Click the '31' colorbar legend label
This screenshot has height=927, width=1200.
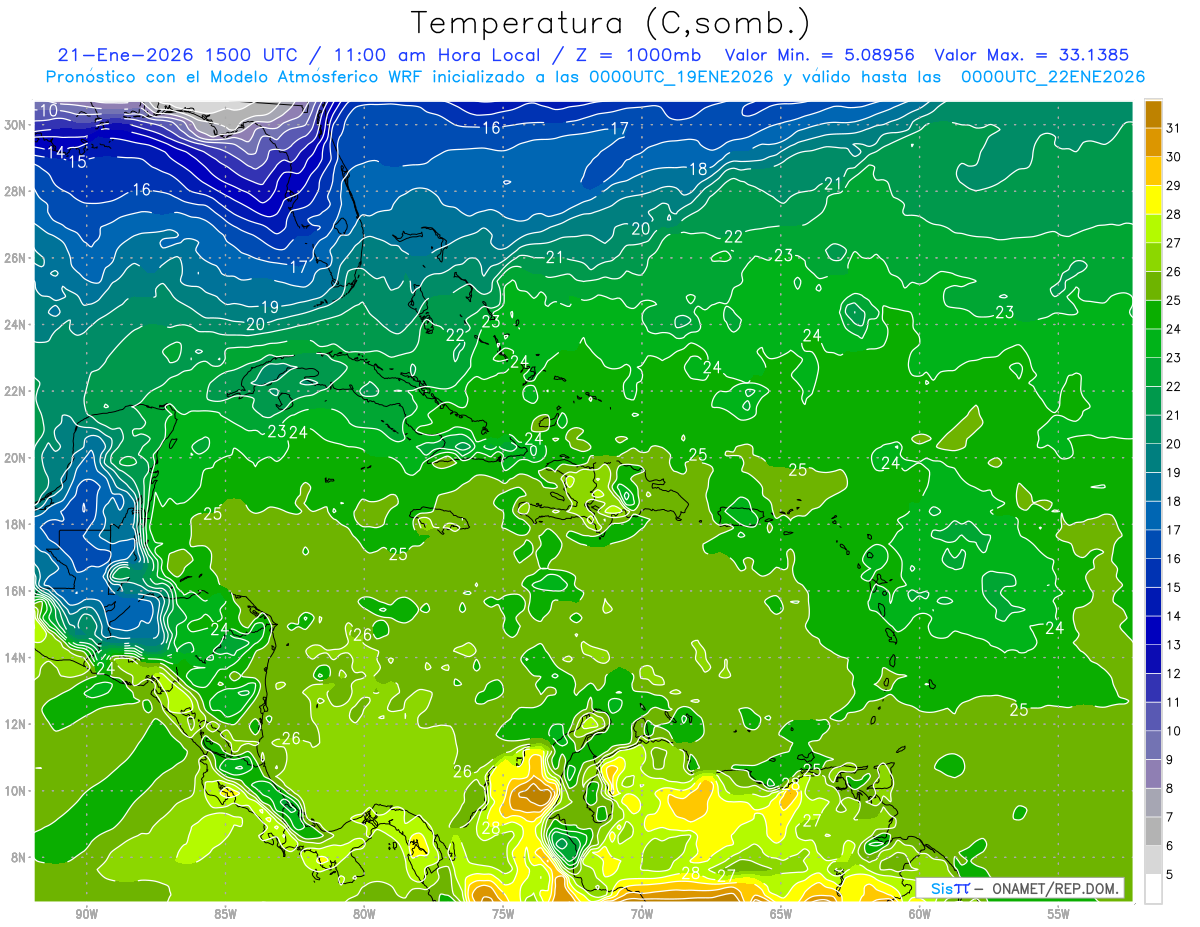(1174, 128)
